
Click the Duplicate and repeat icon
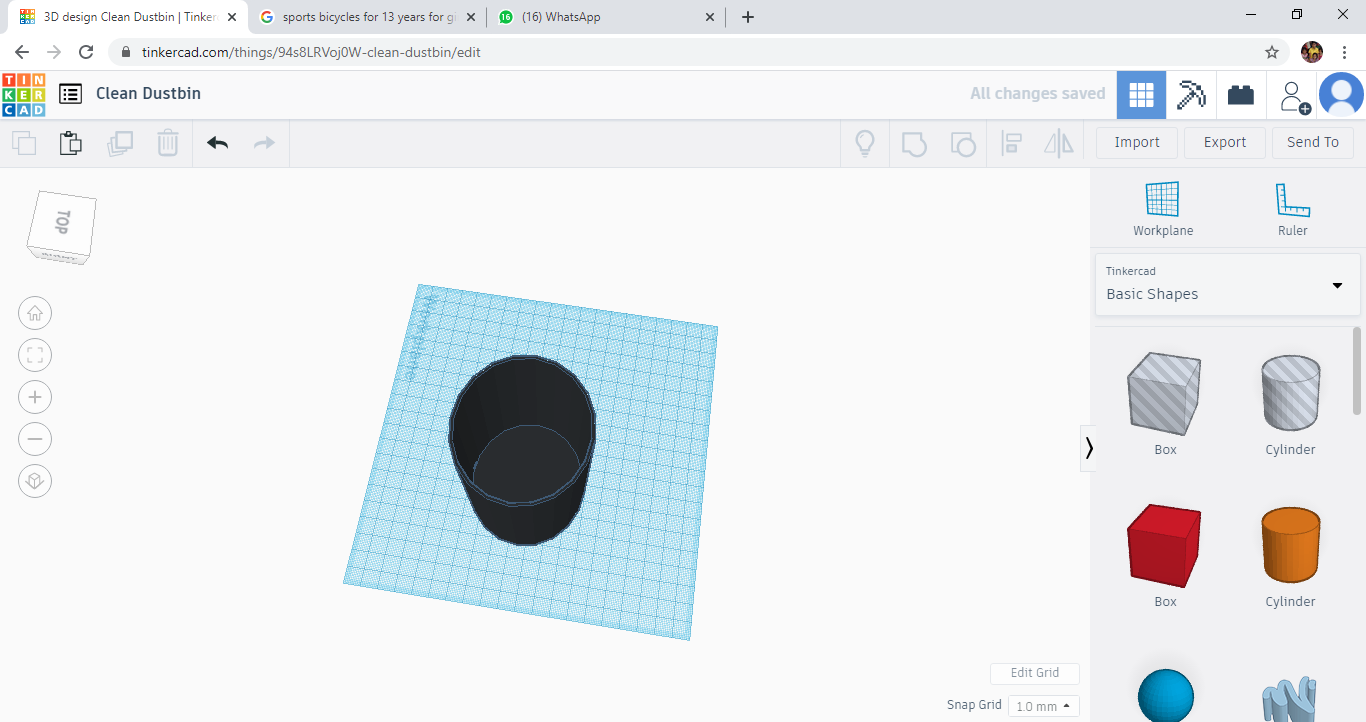click(x=120, y=143)
